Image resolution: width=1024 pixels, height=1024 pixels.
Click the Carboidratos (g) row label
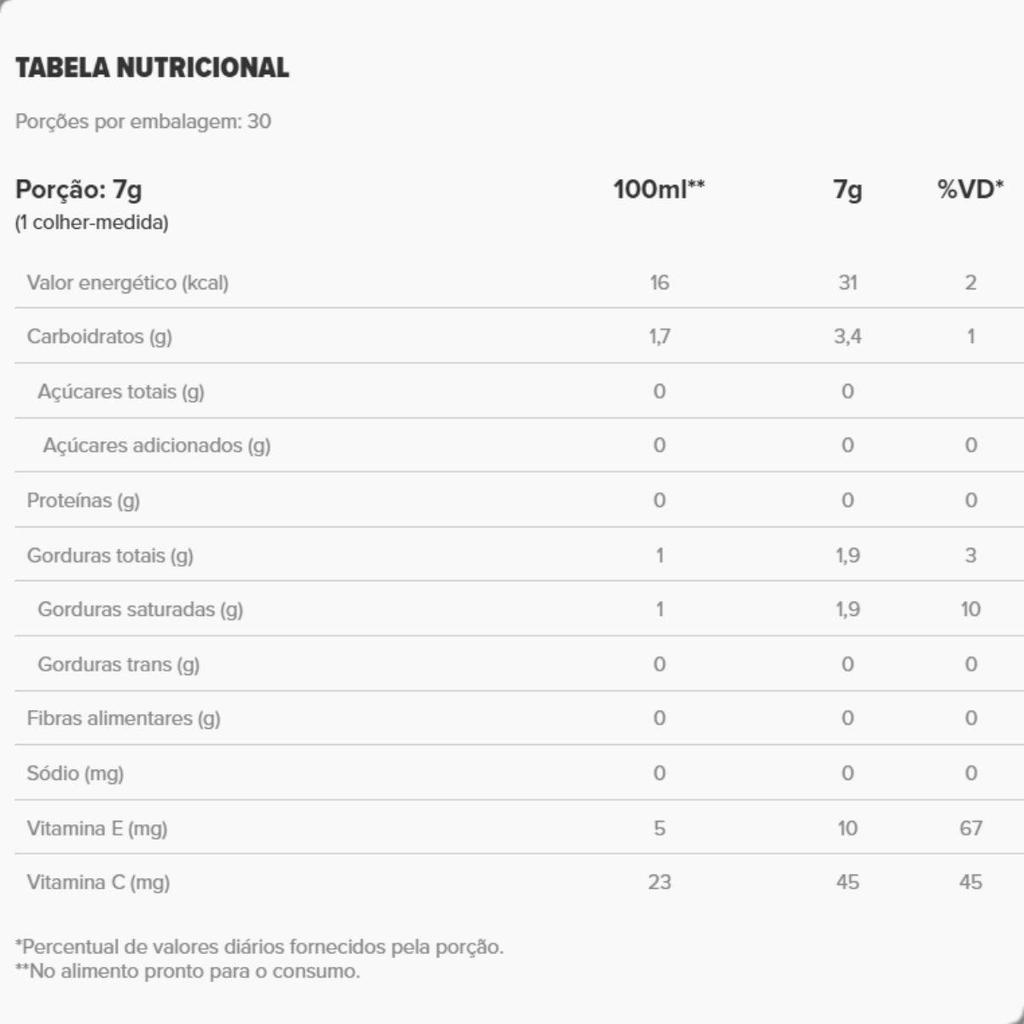(x=99, y=337)
